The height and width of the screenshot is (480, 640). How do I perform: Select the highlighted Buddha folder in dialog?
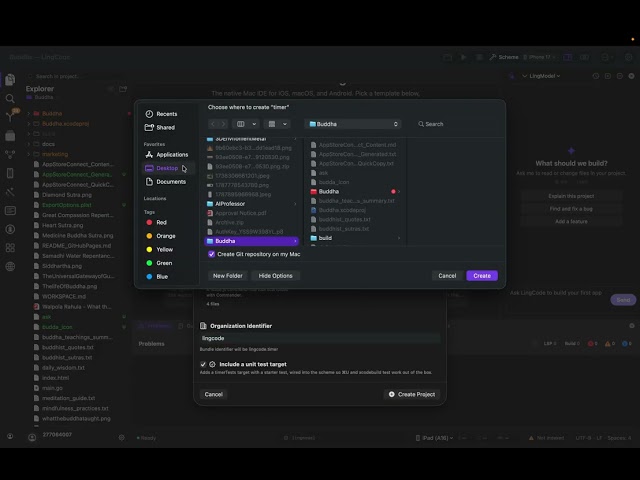click(x=251, y=241)
